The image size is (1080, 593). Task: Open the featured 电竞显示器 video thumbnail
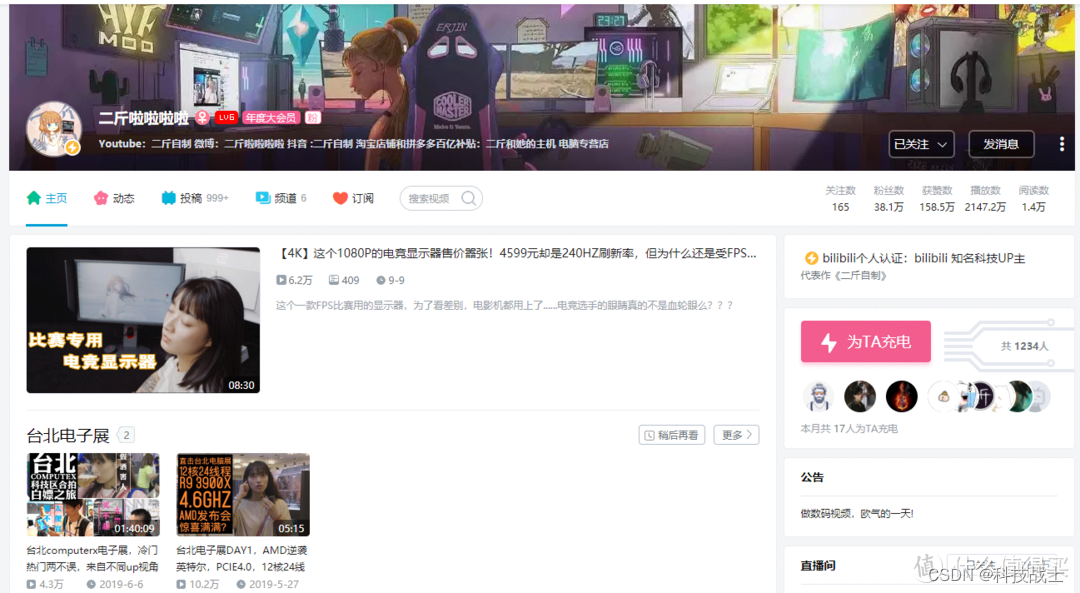143,320
